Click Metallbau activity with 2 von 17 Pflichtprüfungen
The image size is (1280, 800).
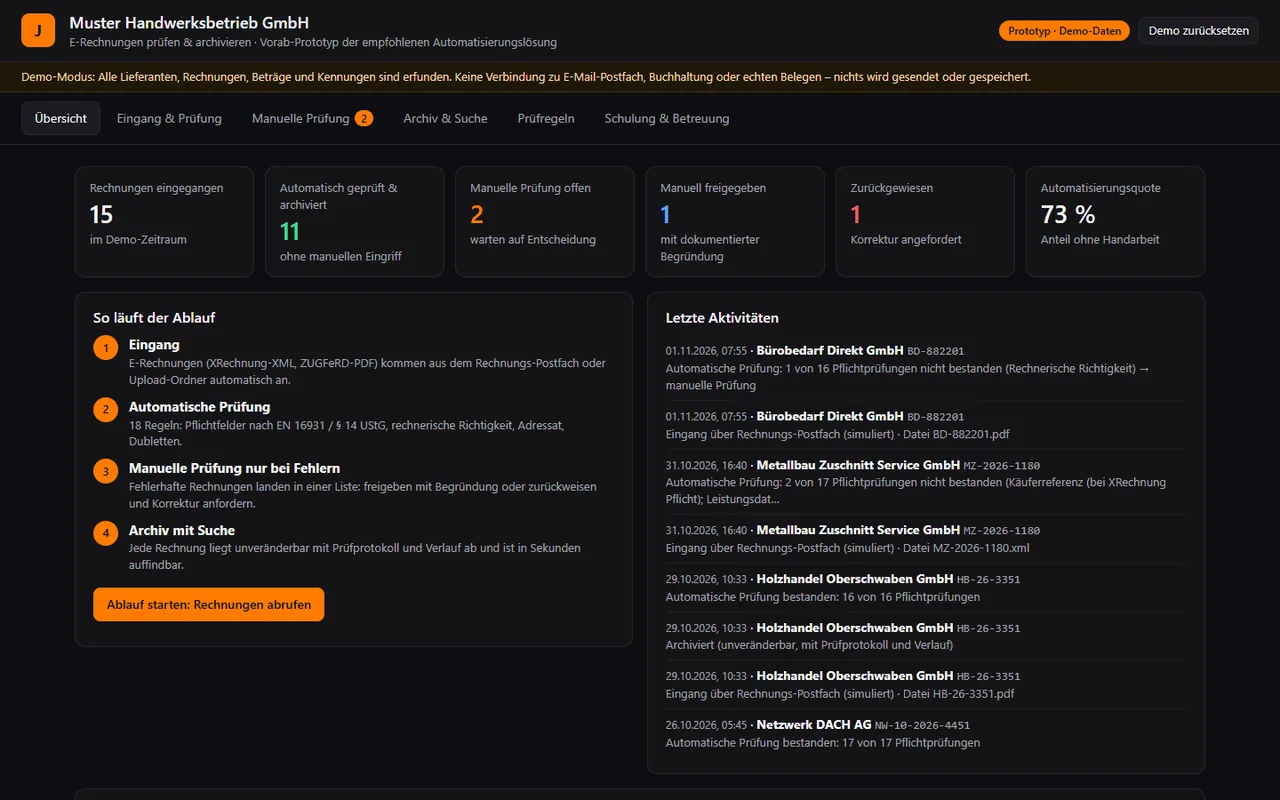[x=926, y=482]
